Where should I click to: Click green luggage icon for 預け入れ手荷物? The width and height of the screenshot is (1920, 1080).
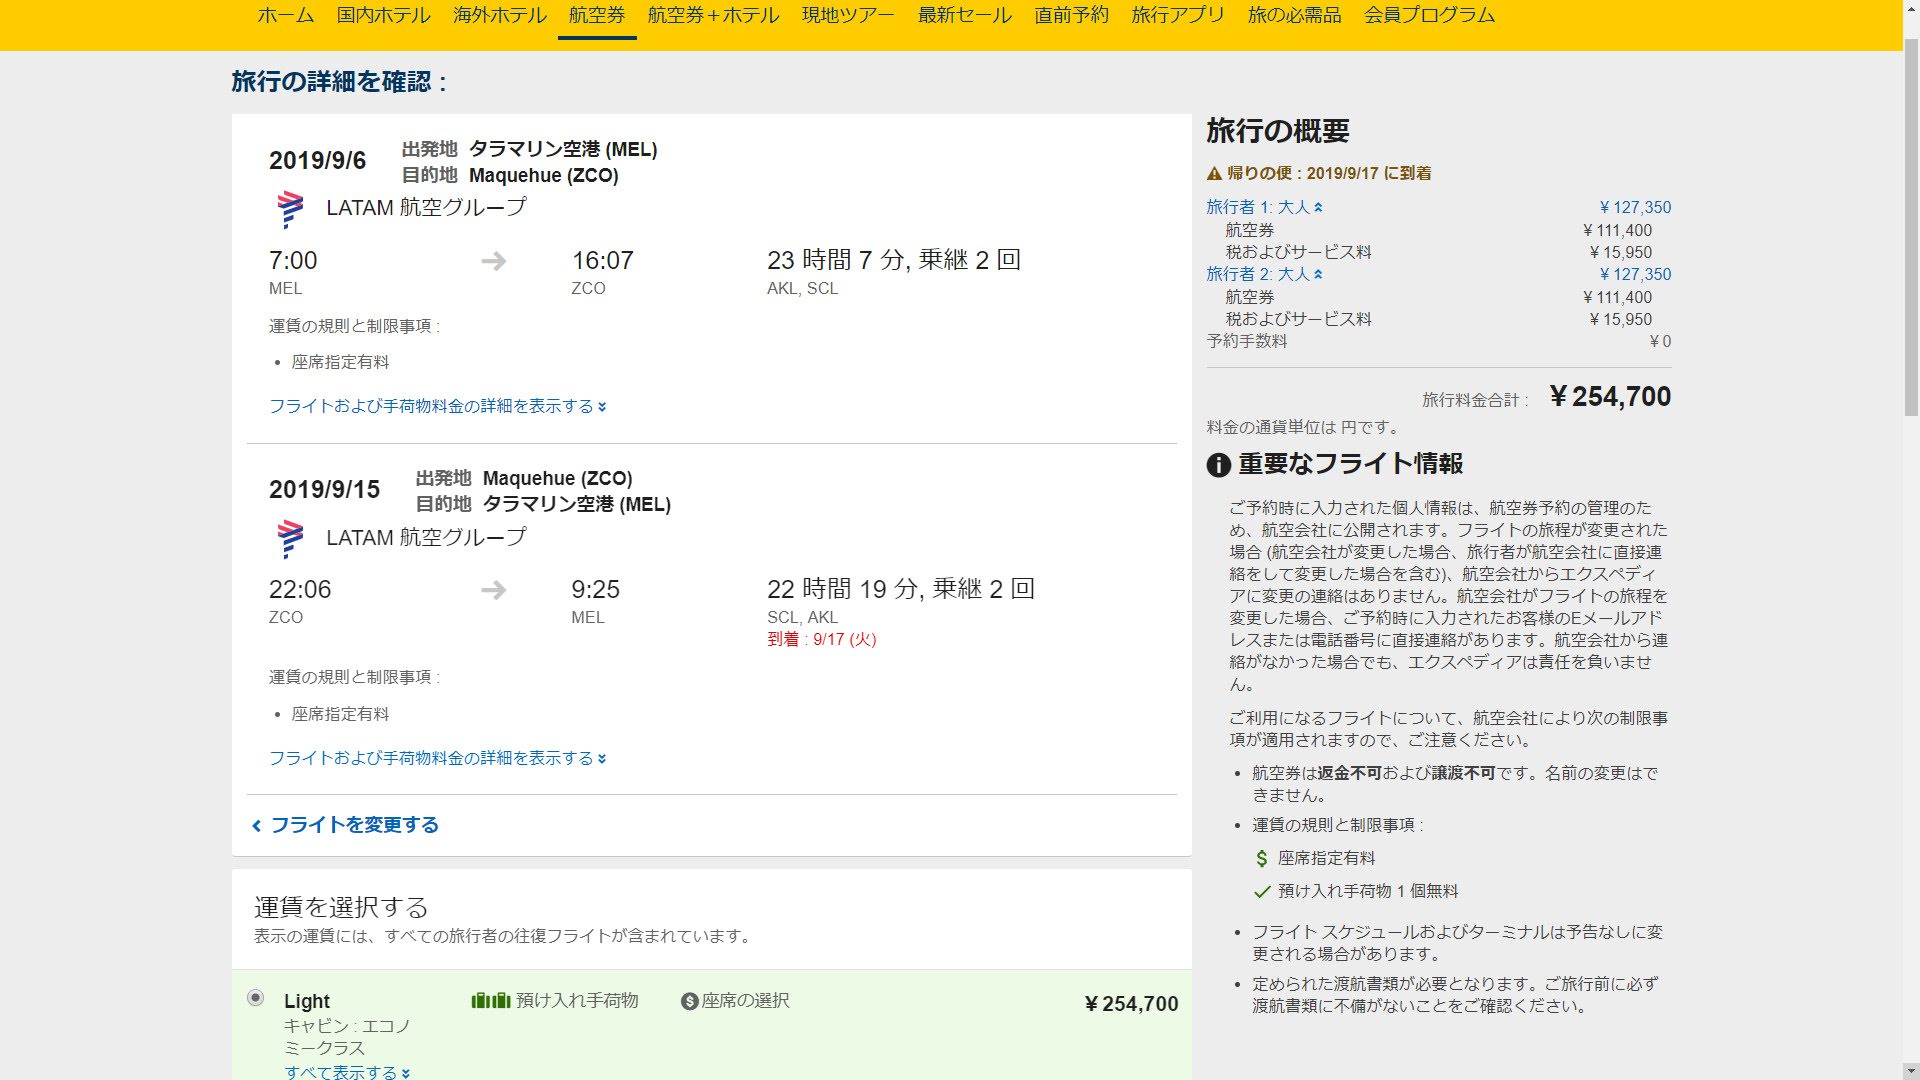(x=490, y=1001)
